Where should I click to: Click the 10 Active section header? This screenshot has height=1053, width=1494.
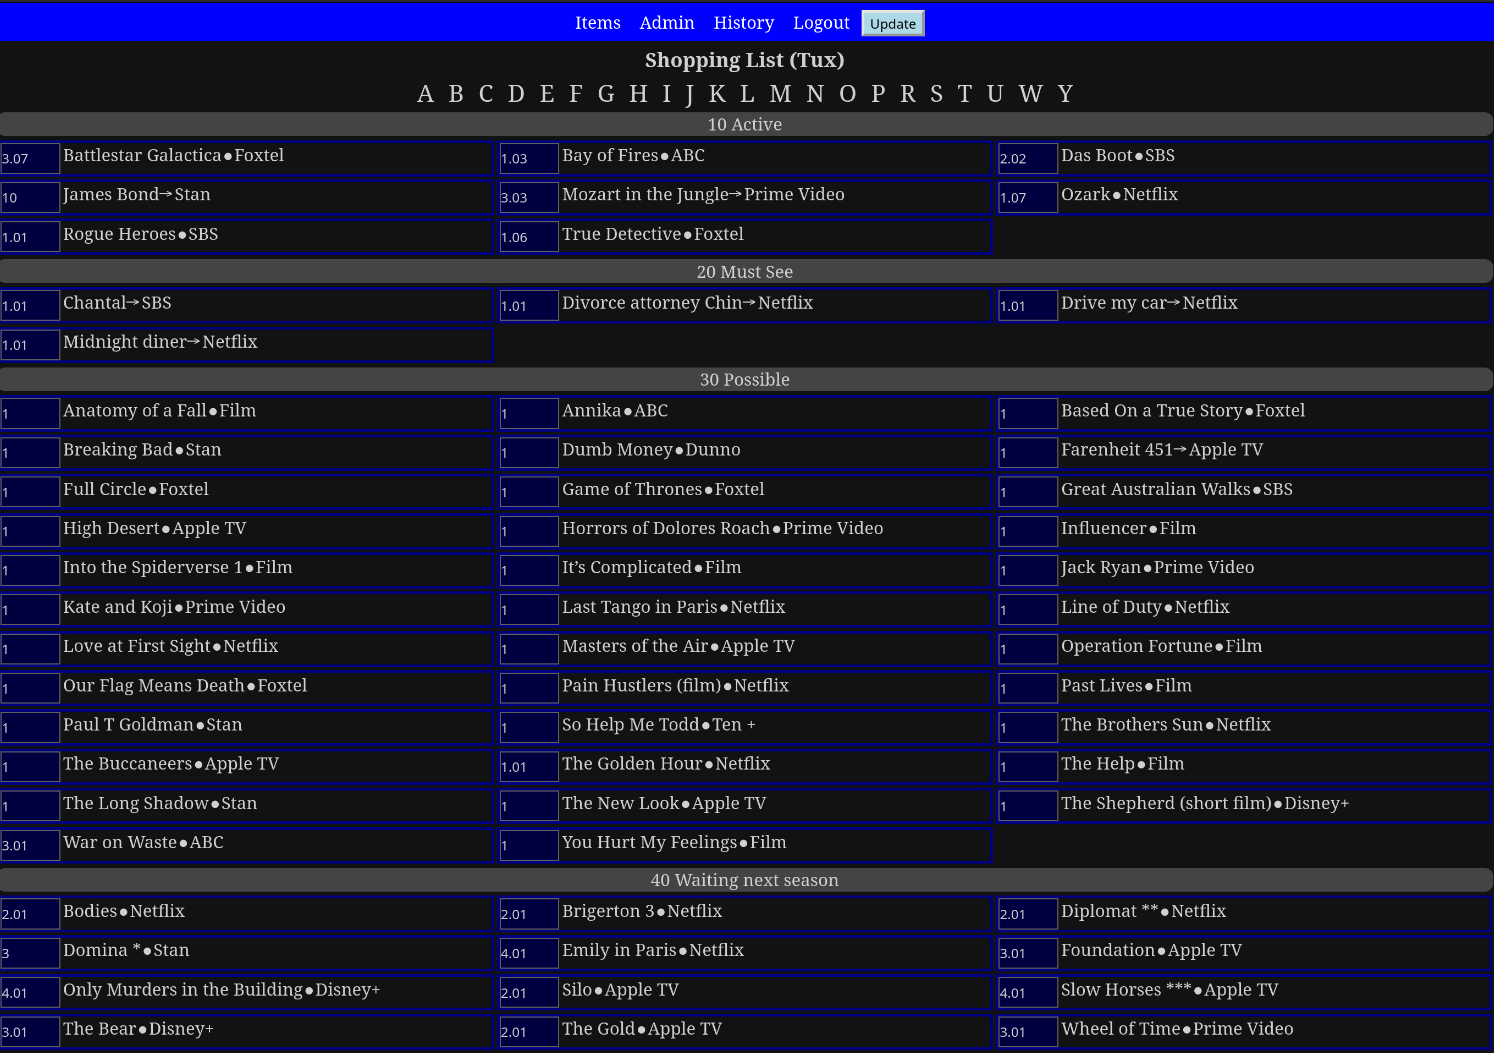(746, 124)
